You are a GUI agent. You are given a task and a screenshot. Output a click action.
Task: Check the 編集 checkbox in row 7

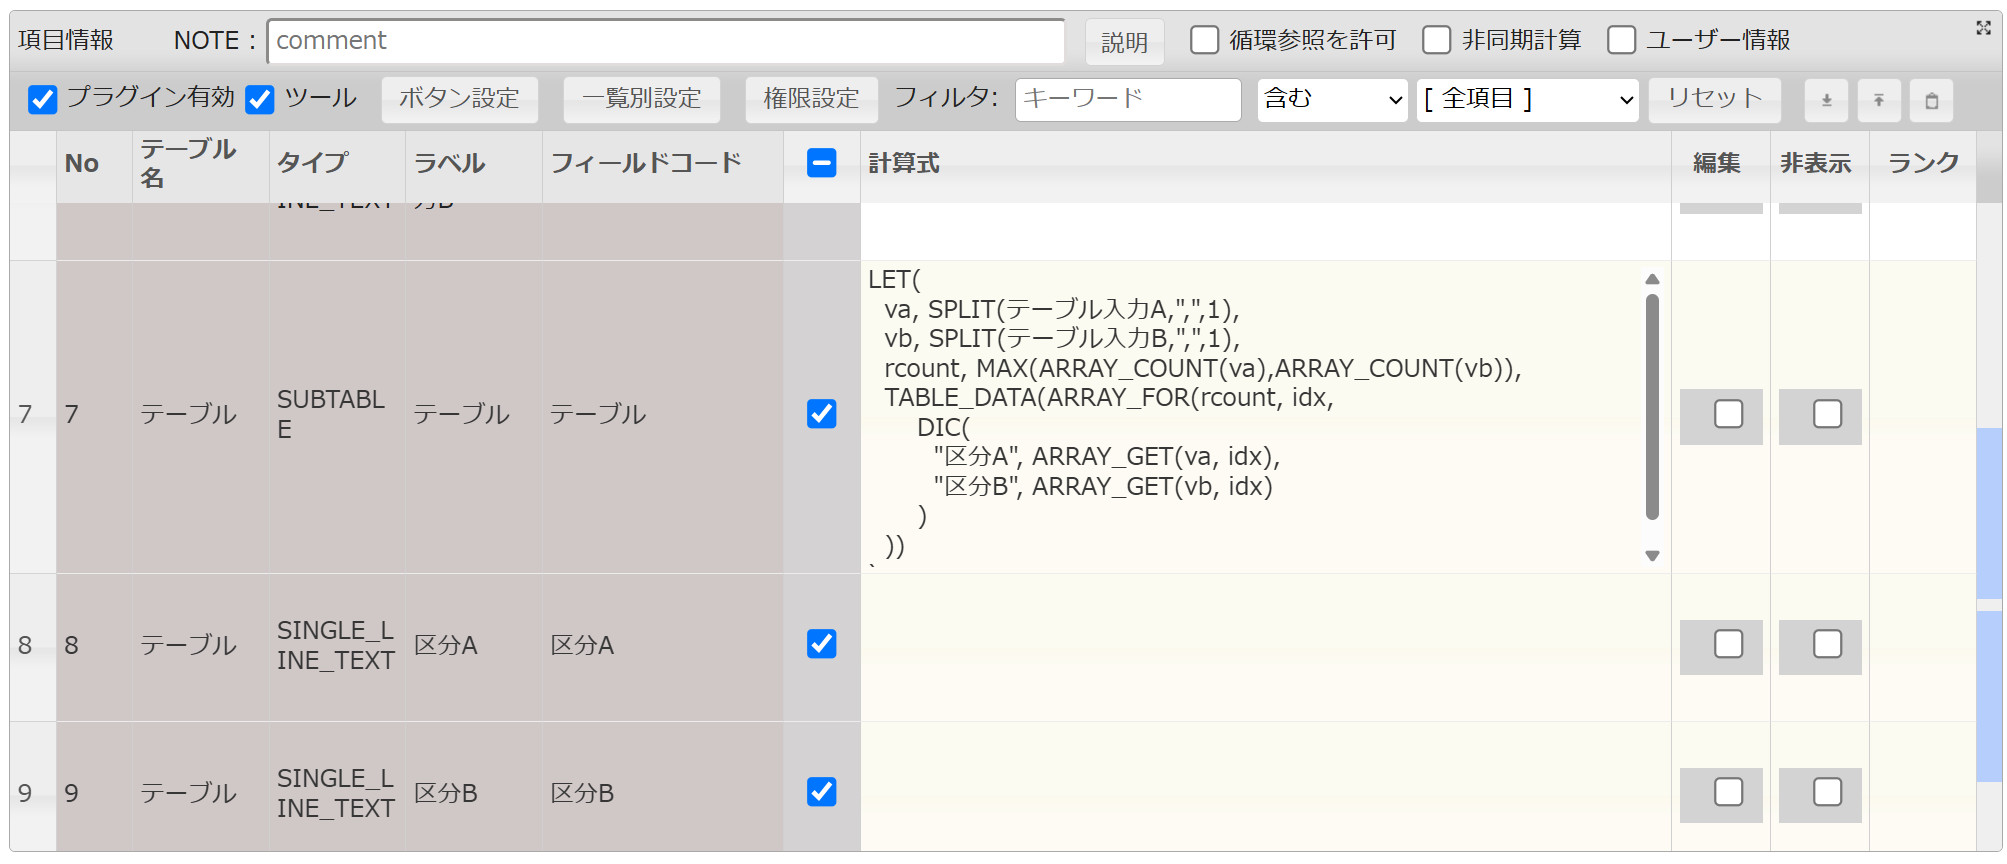(1728, 414)
